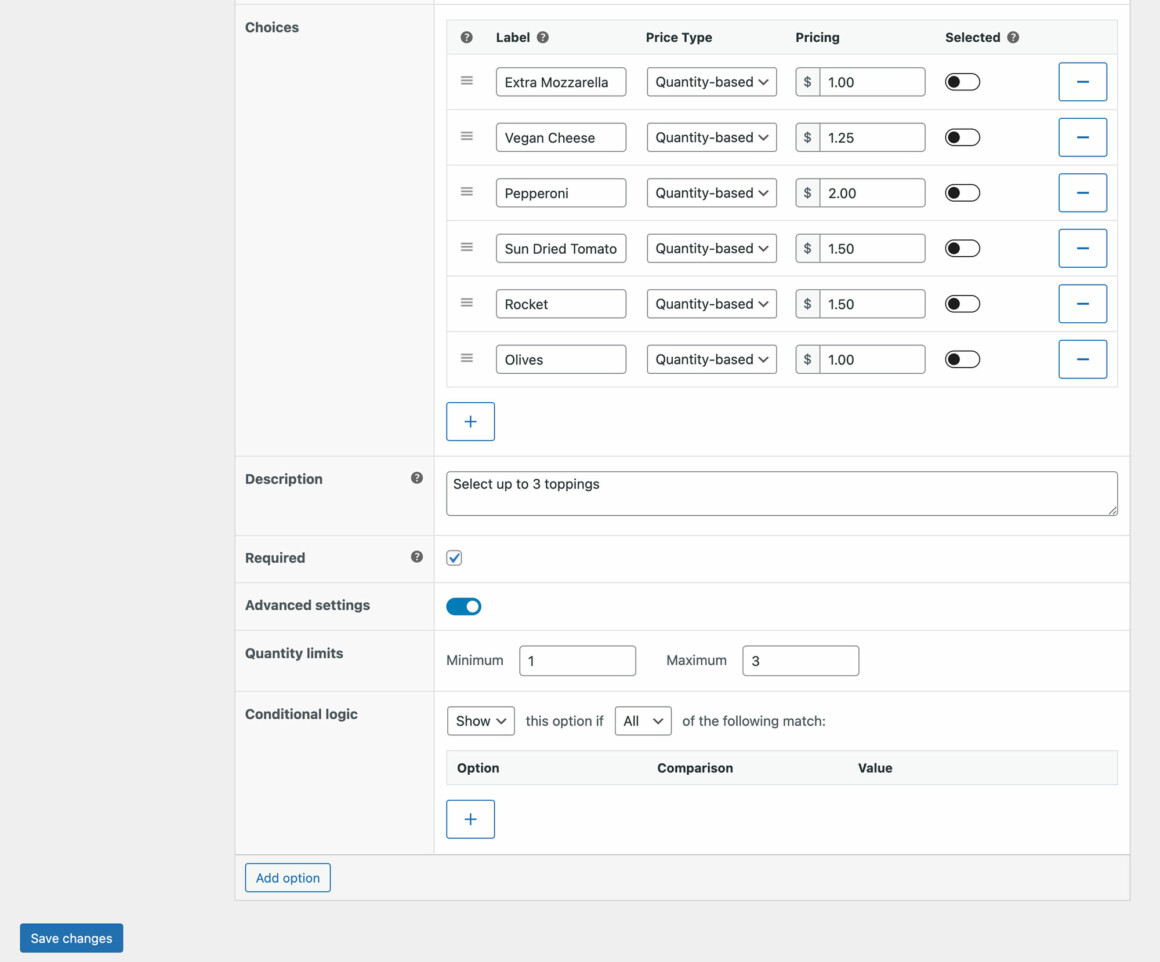Add a new choice with the plus icon

[470, 421]
